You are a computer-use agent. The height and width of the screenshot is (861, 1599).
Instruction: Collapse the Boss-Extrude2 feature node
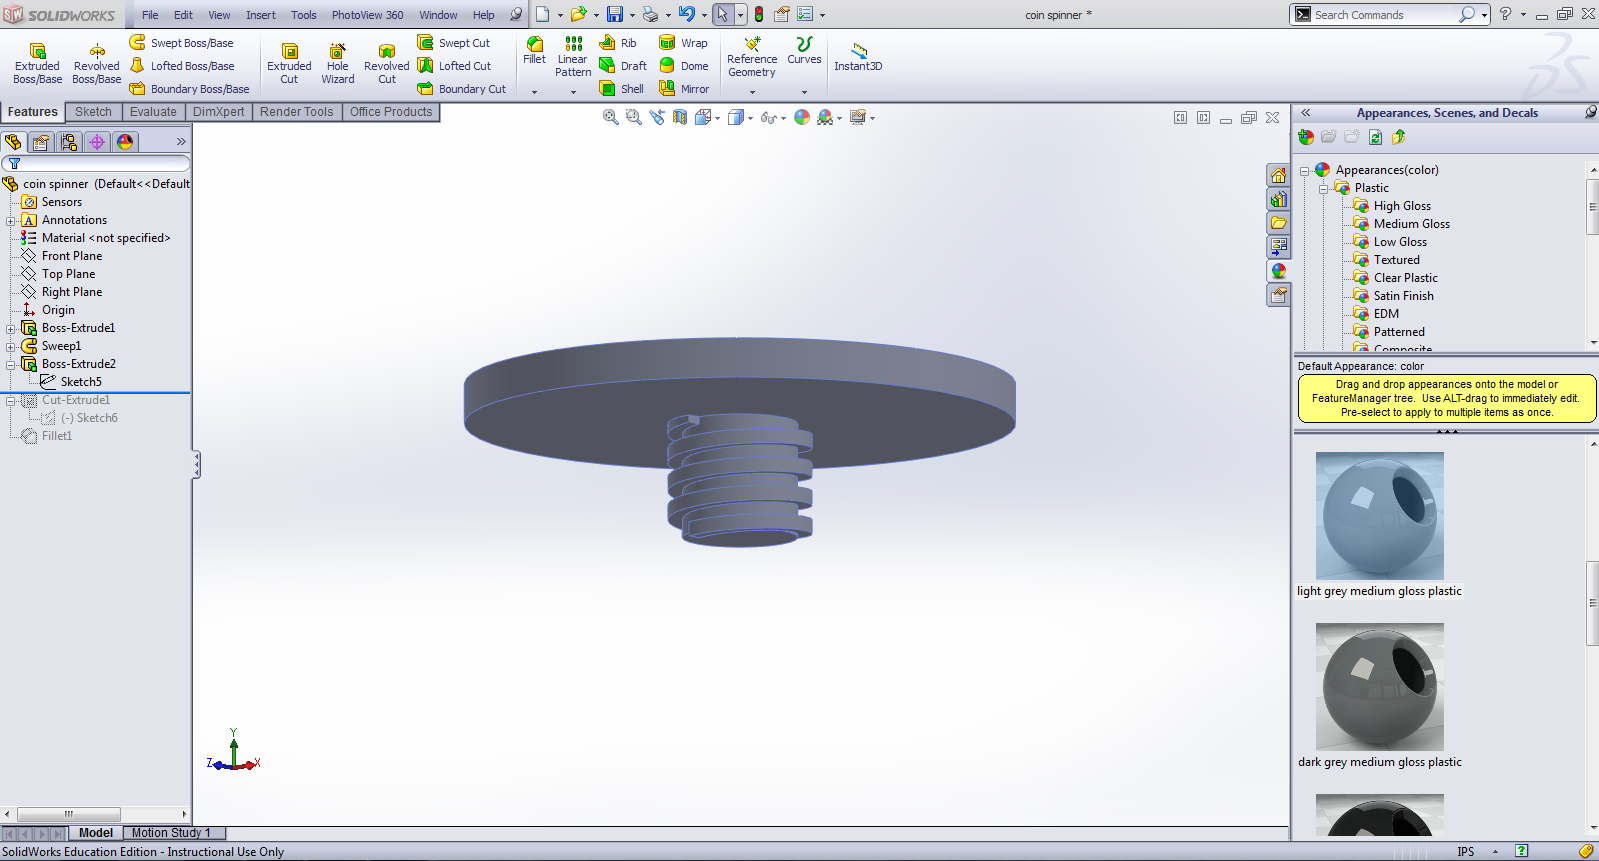[11, 365]
